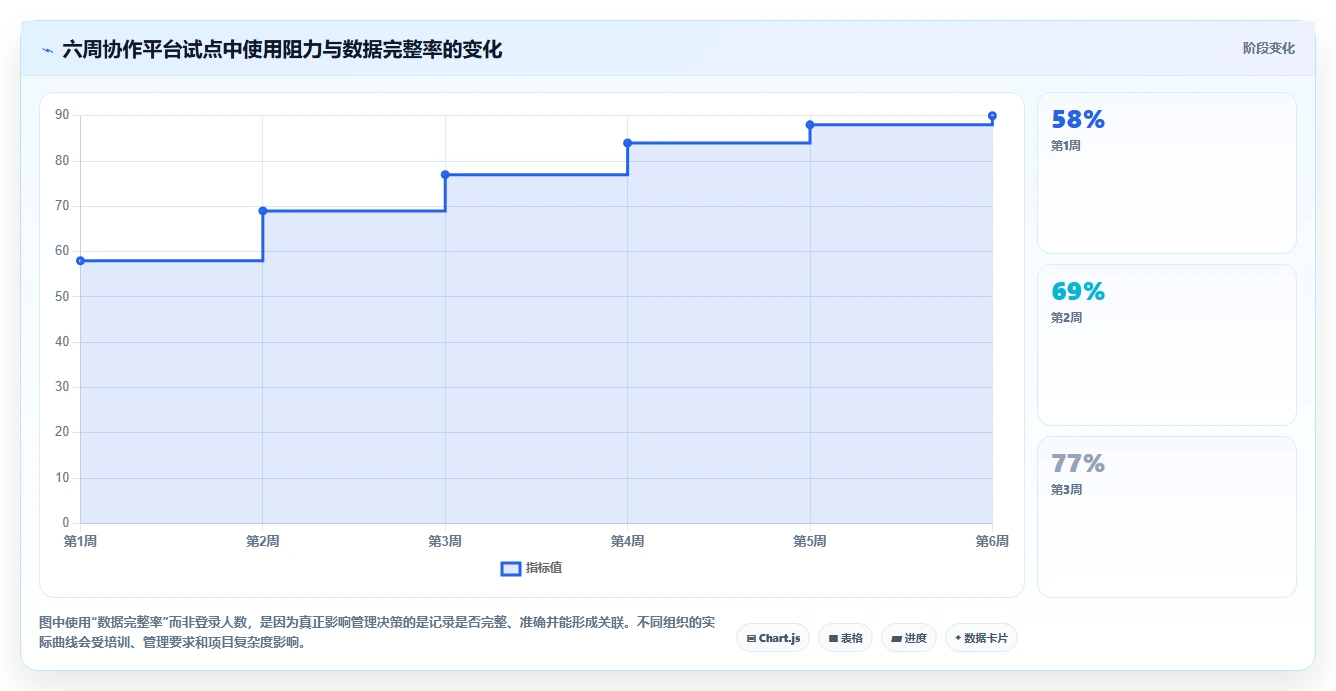Click the 第1周 data point at 58
Screen dimensions: 1336x691
pos(80,261)
